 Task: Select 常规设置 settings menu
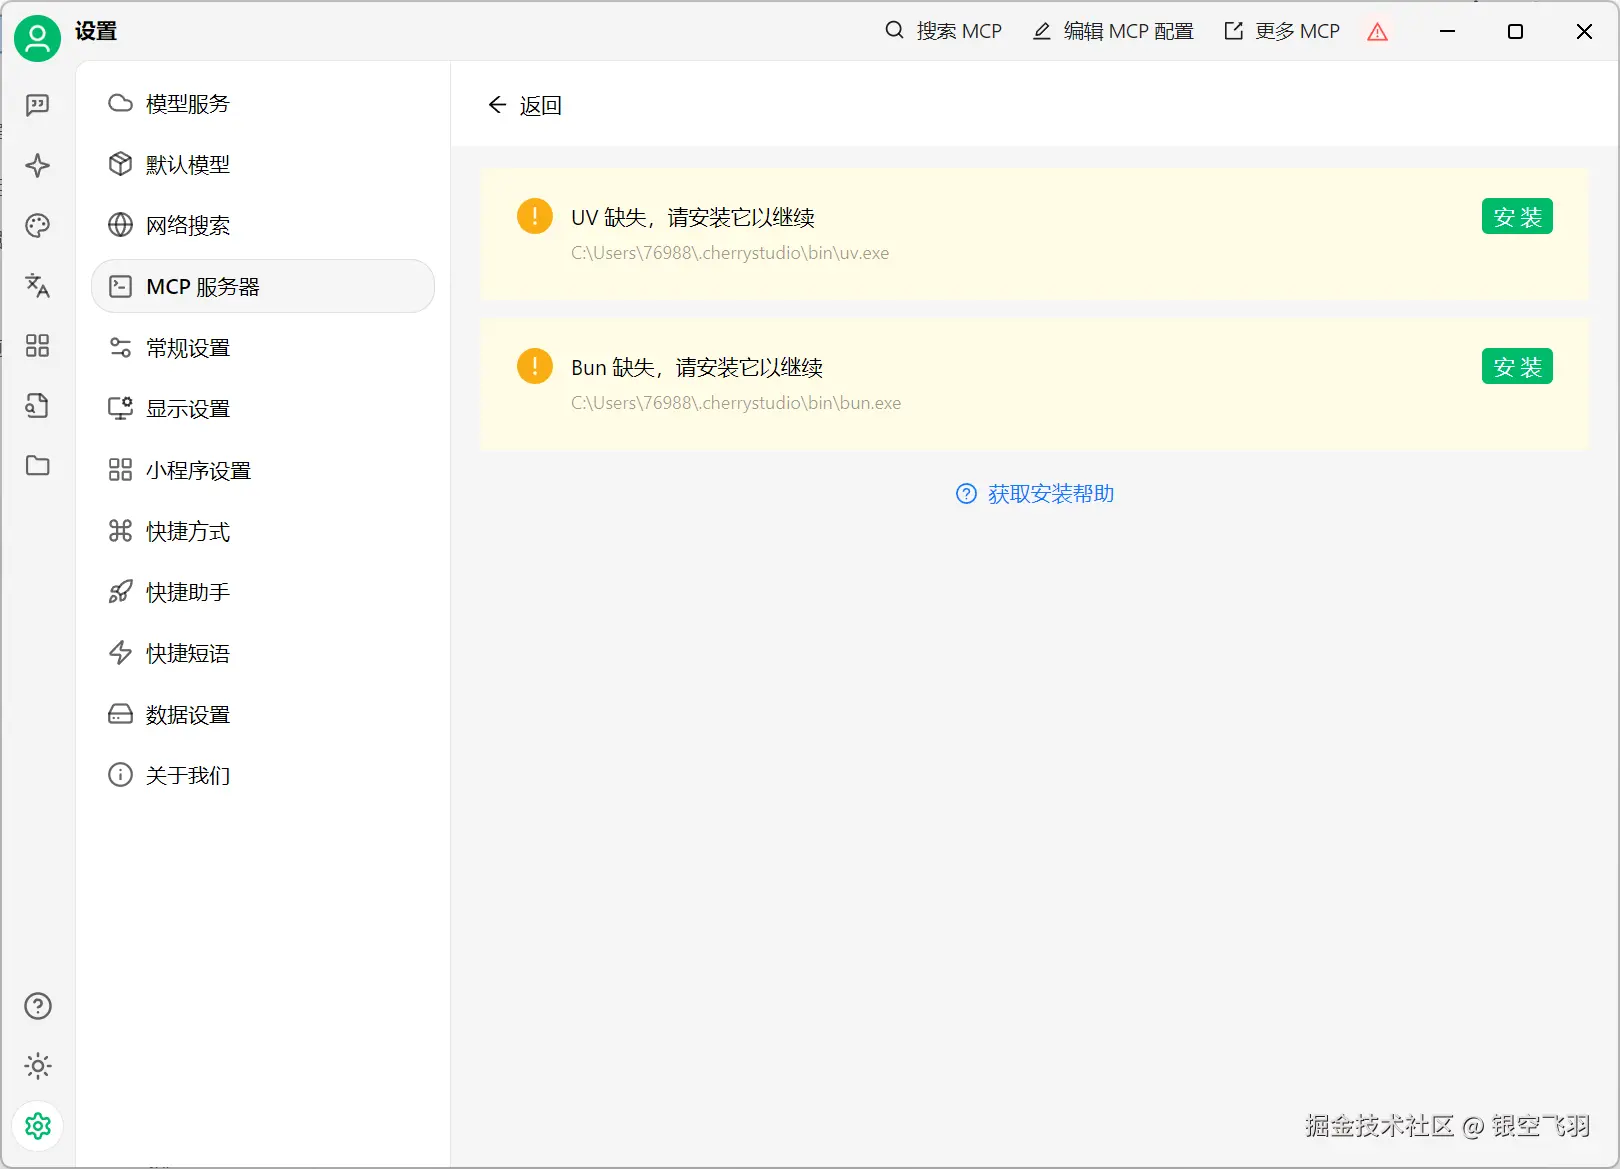pyautogui.click(x=263, y=347)
